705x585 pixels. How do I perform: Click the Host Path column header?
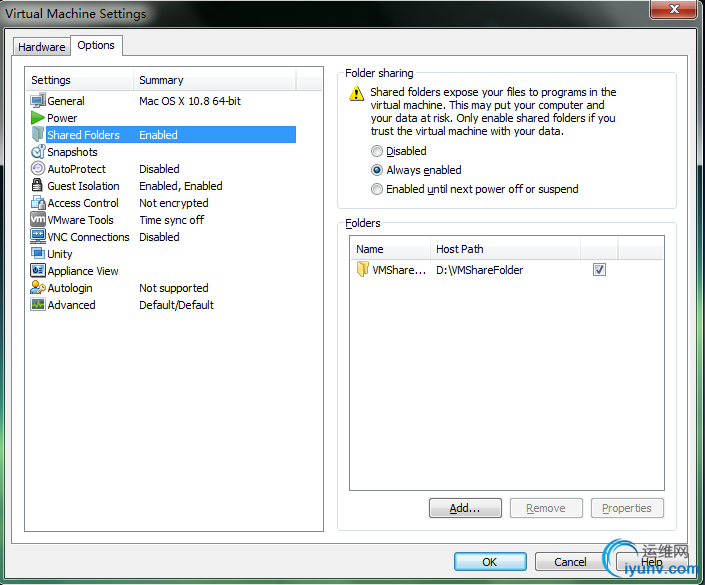coord(505,249)
